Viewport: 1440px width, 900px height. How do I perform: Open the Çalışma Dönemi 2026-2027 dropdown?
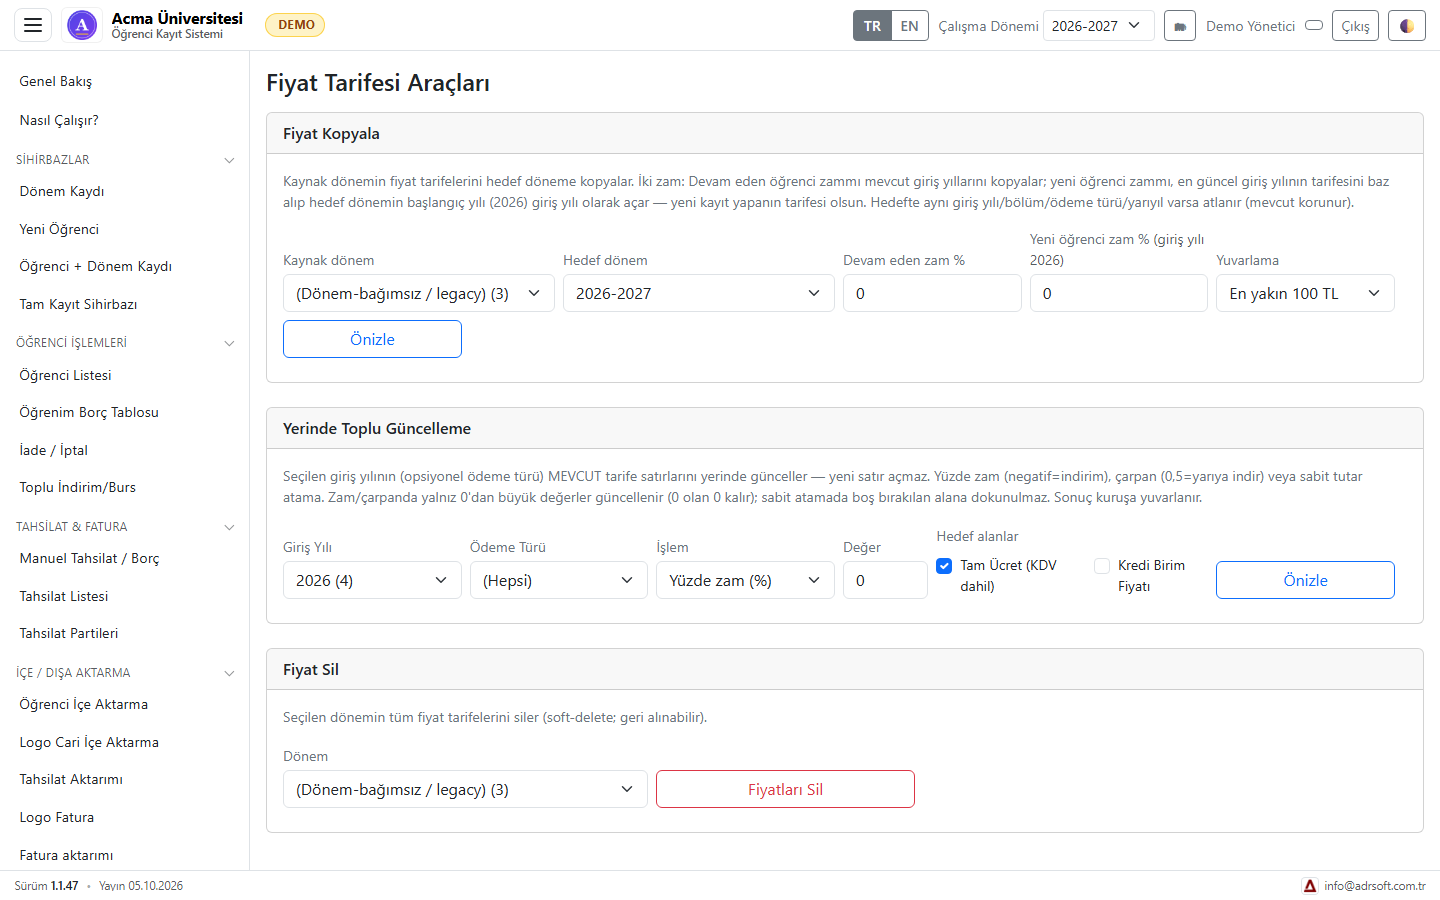pyautogui.click(x=1098, y=26)
